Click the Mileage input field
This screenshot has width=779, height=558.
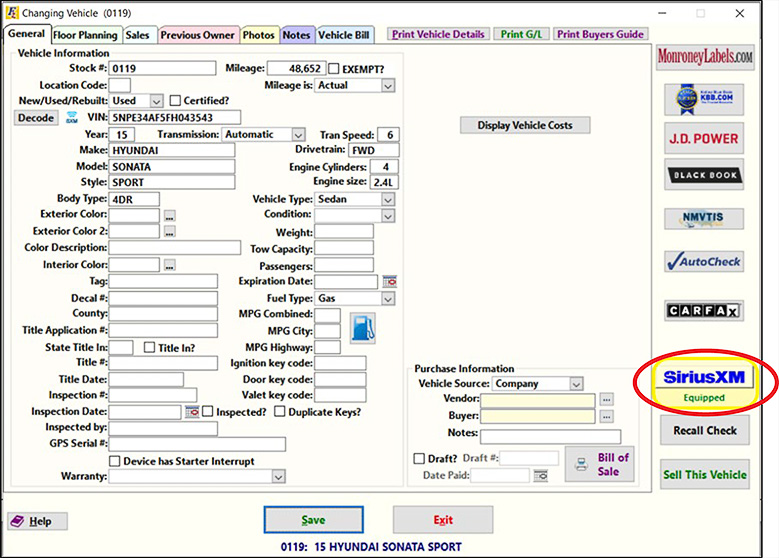click(297, 69)
